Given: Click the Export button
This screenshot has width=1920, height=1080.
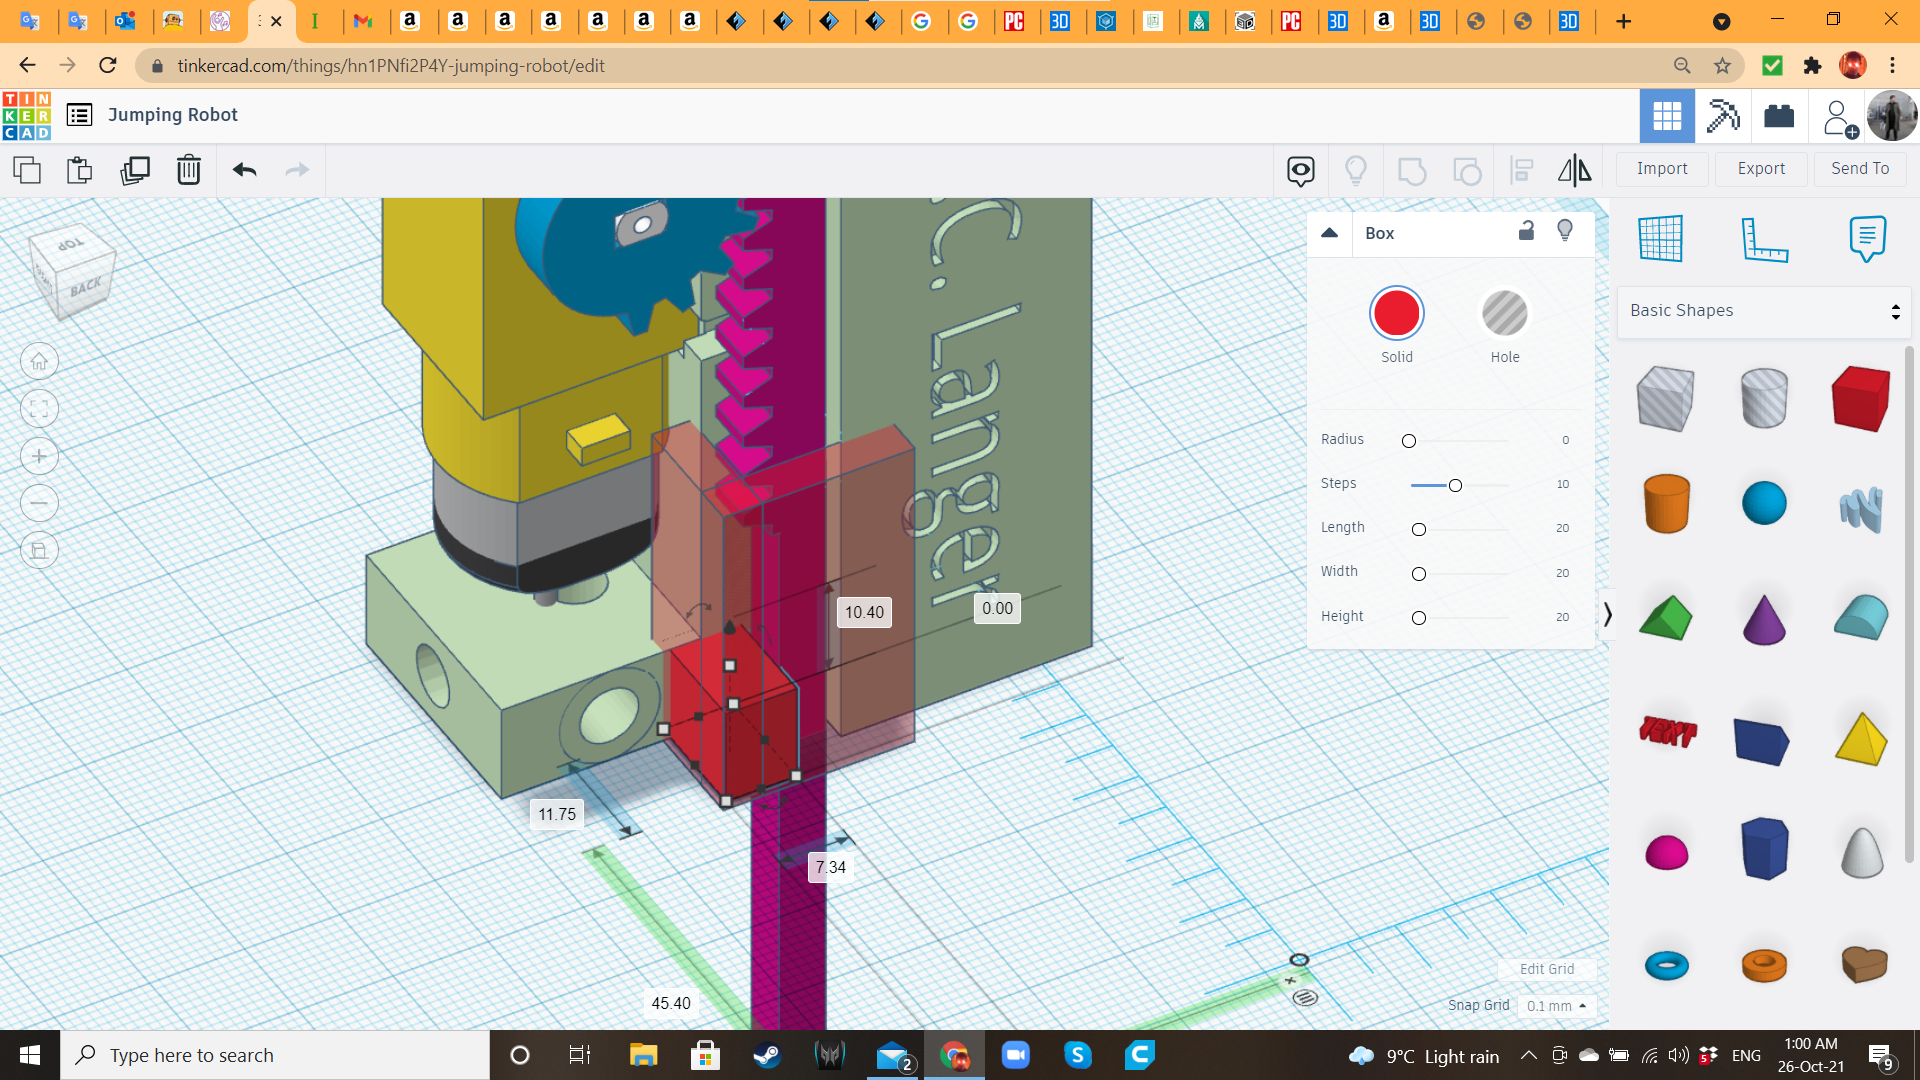Looking at the screenshot, I should [1760, 168].
